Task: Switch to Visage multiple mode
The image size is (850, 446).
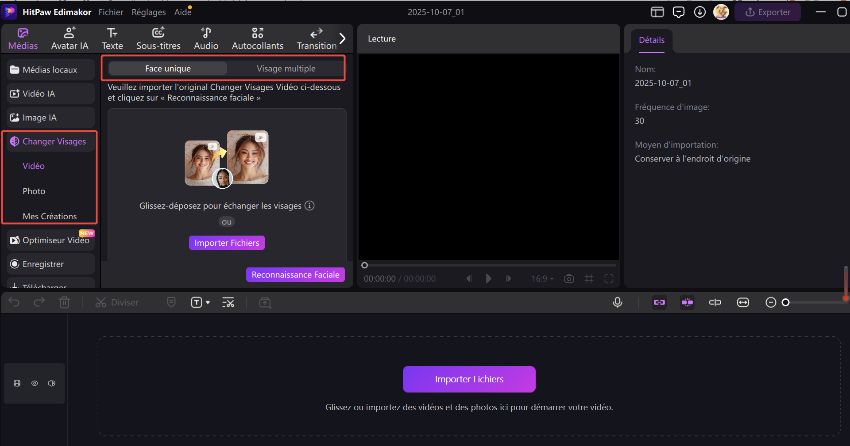Action: tap(285, 69)
